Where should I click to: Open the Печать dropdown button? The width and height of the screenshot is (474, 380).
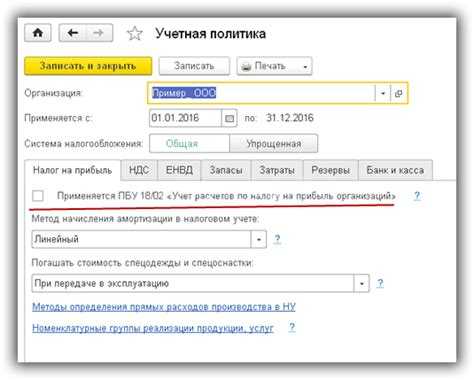(x=274, y=66)
